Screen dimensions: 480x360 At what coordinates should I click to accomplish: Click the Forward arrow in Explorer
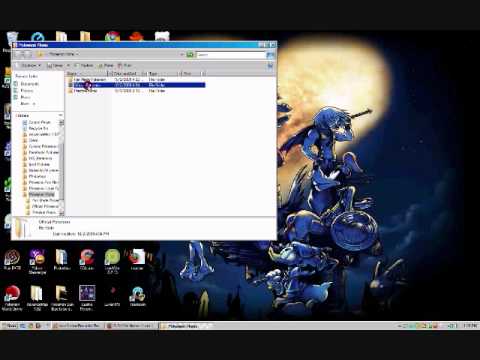click(27, 54)
